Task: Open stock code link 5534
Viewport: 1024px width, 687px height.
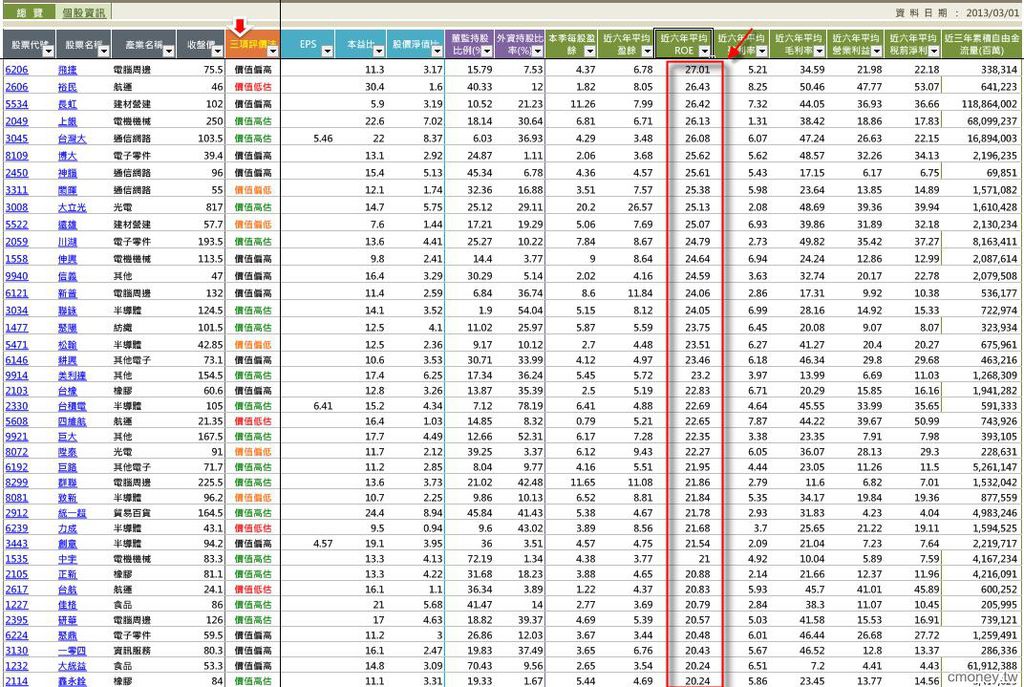Action: tap(17, 104)
